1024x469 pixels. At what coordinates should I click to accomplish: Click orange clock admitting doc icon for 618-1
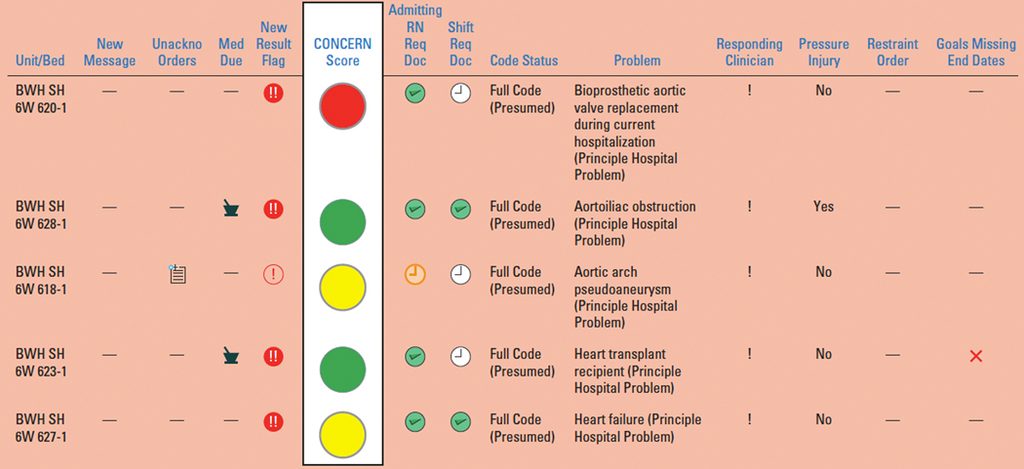415,274
